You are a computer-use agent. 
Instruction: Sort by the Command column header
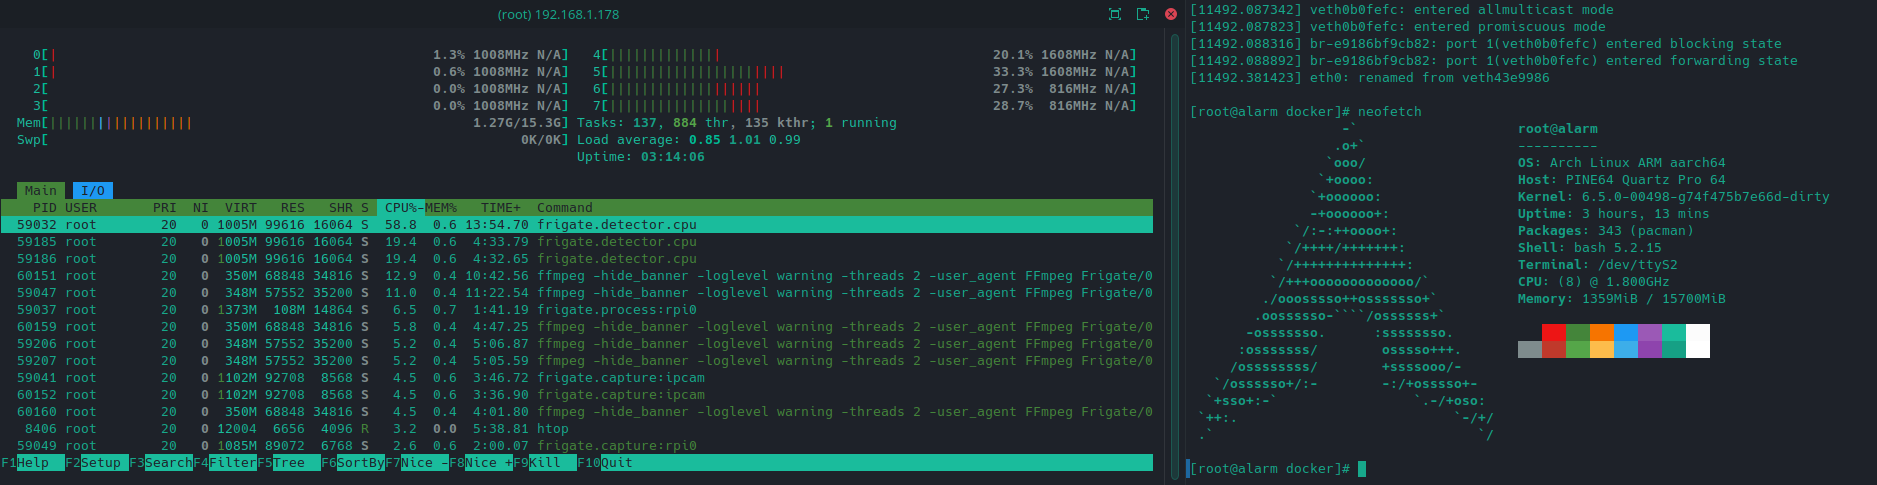[x=565, y=207]
